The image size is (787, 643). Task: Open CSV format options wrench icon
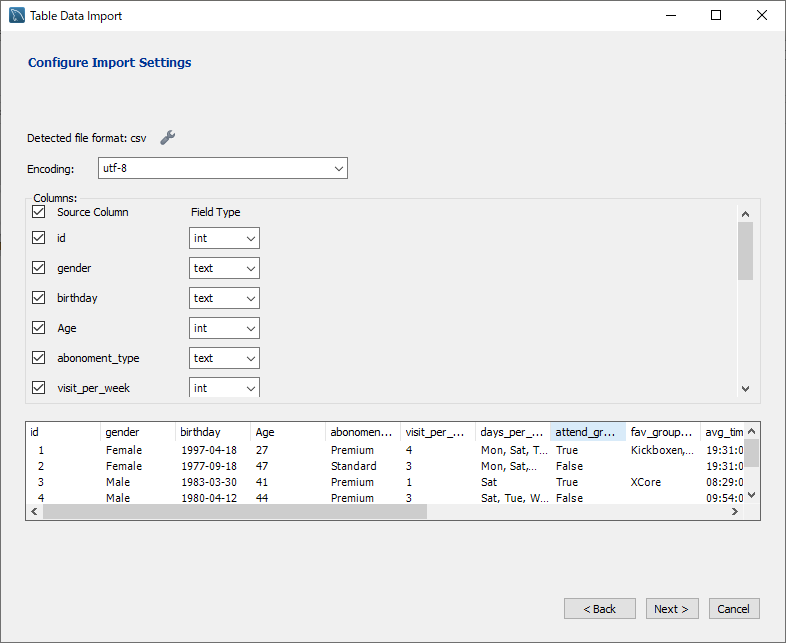(x=168, y=138)
